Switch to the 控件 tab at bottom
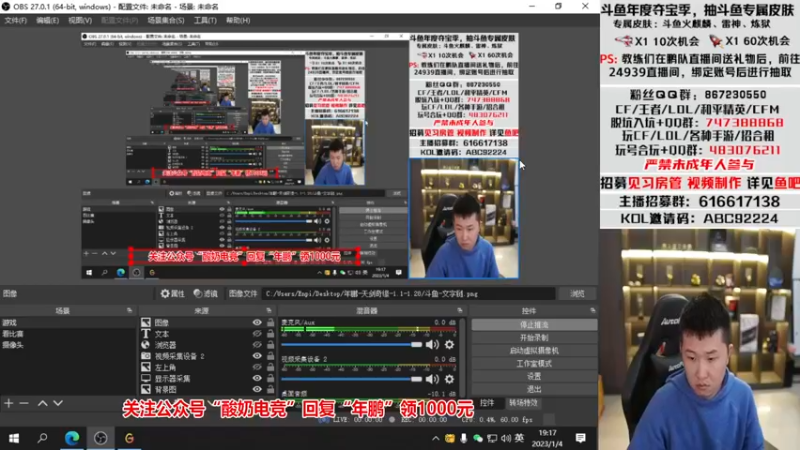800x450 pixels. pyautogui.click(x=487, y=403)
